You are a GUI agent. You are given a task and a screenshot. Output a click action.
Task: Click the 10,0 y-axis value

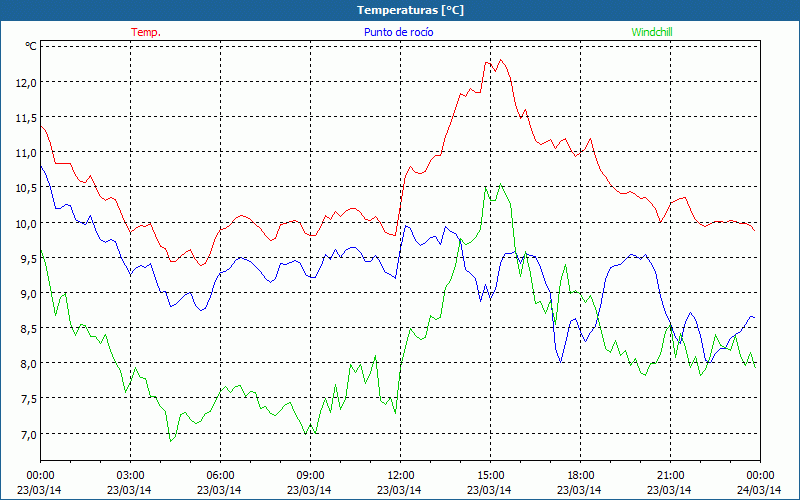pyautogui.click(x=27, y=223)
